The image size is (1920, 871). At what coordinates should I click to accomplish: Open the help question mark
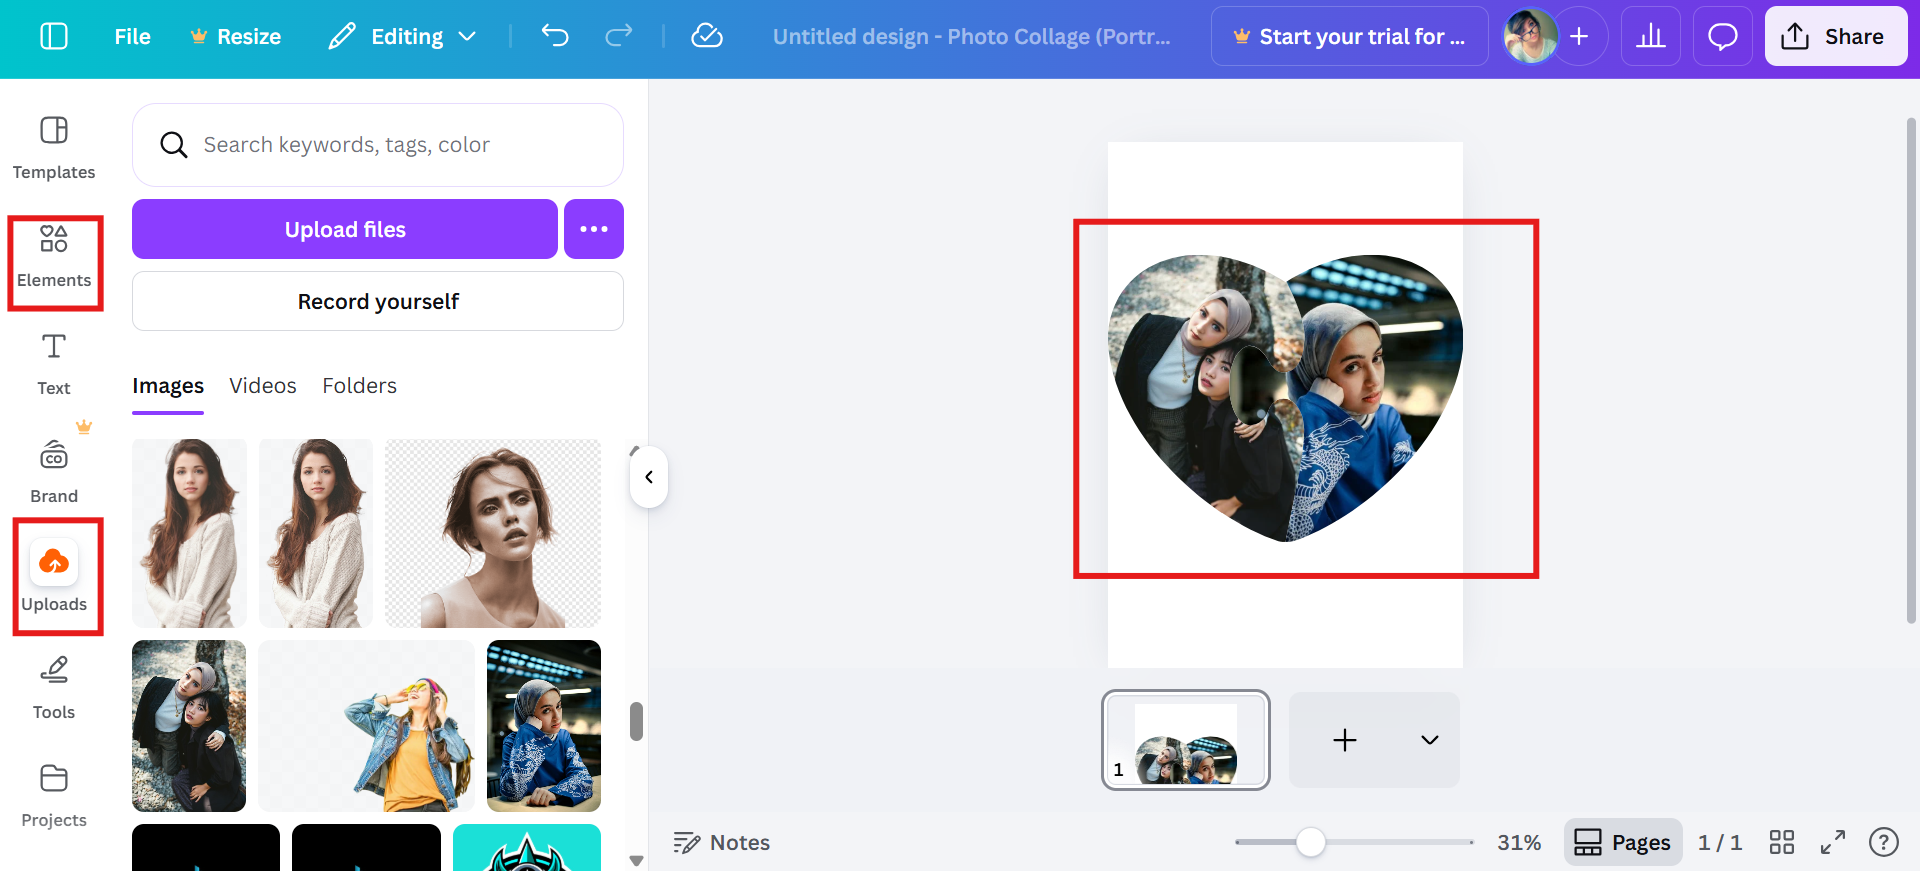click(x=1884, y=843)
